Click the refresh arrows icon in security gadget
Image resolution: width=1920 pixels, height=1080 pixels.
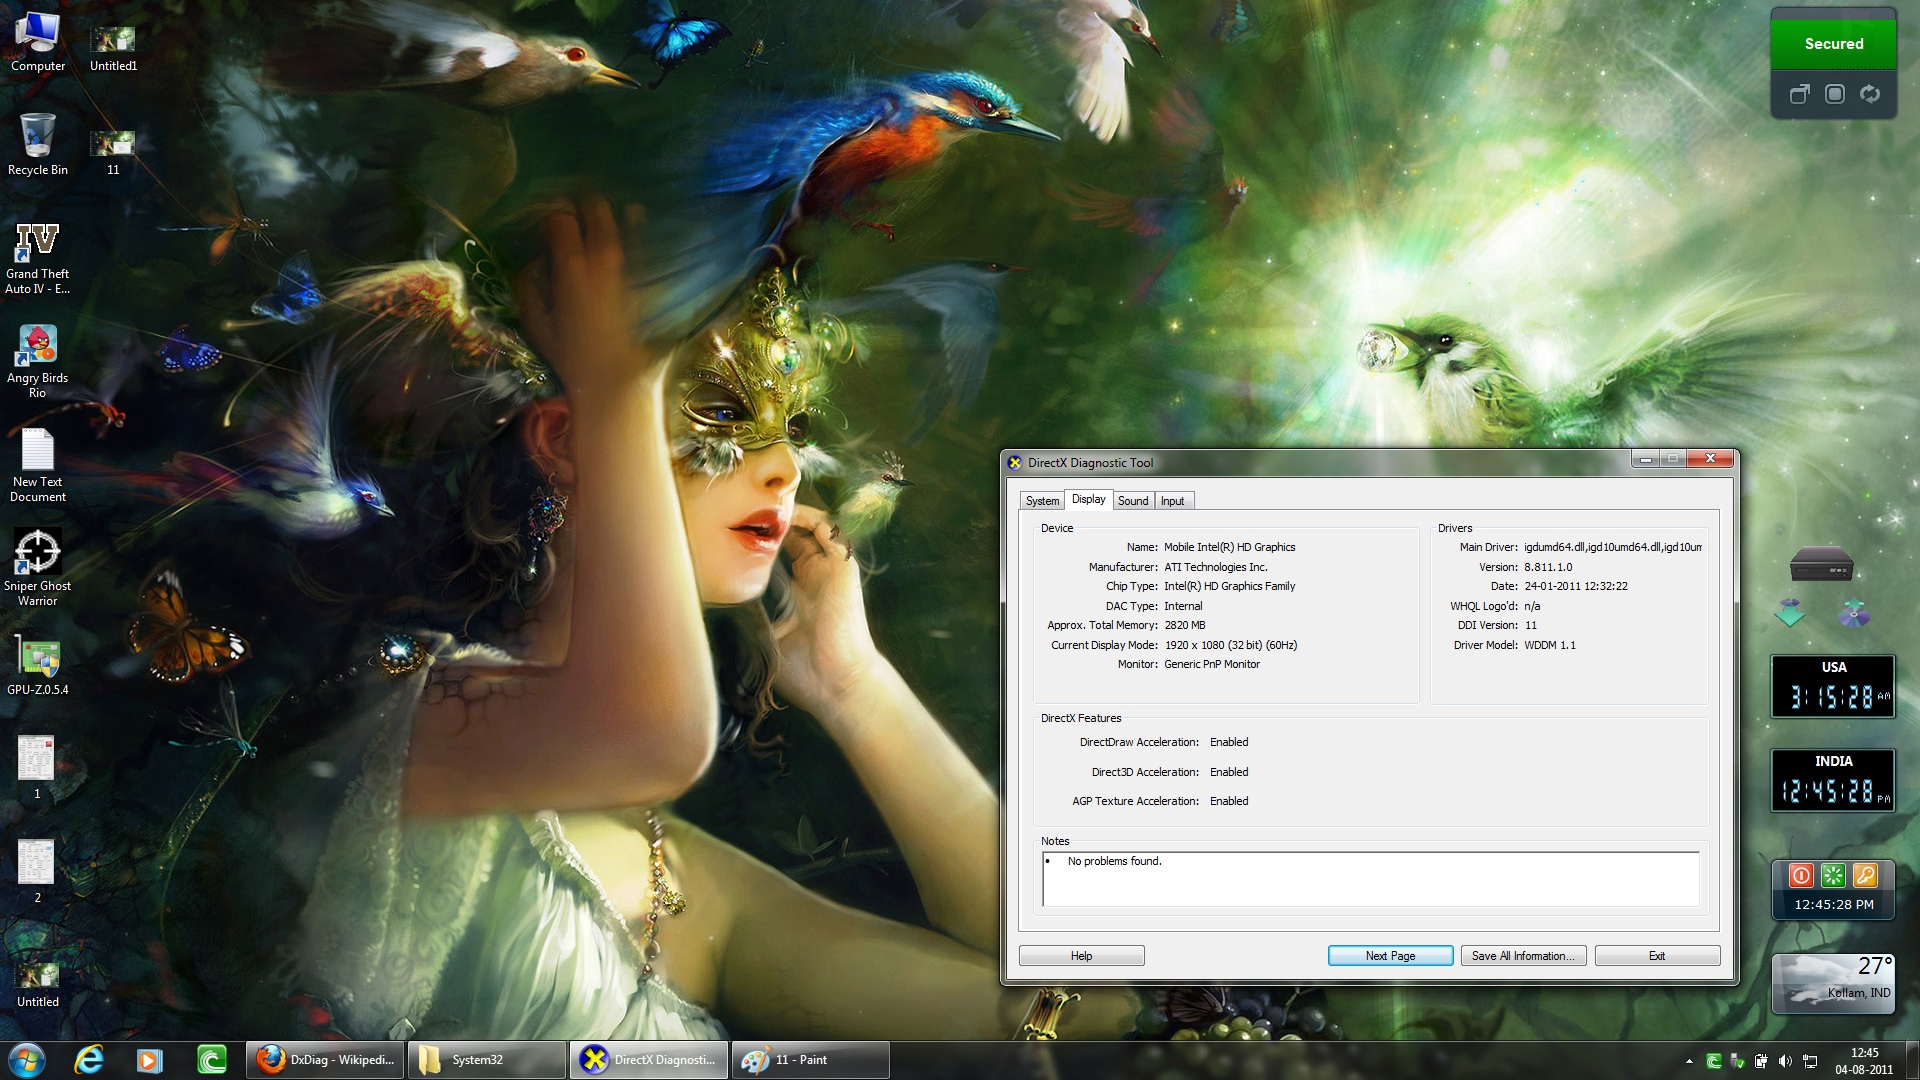click(1869, 94)
